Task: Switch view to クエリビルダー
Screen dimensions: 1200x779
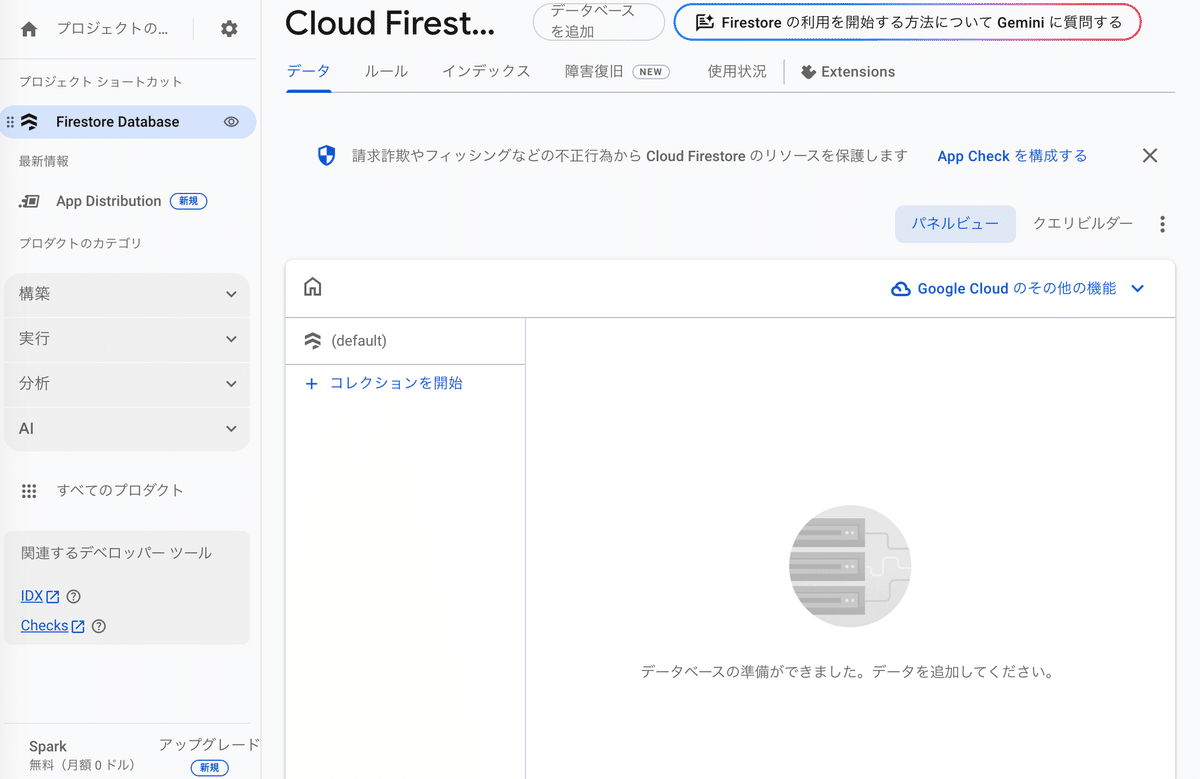Action: [x=1082, y=223]
